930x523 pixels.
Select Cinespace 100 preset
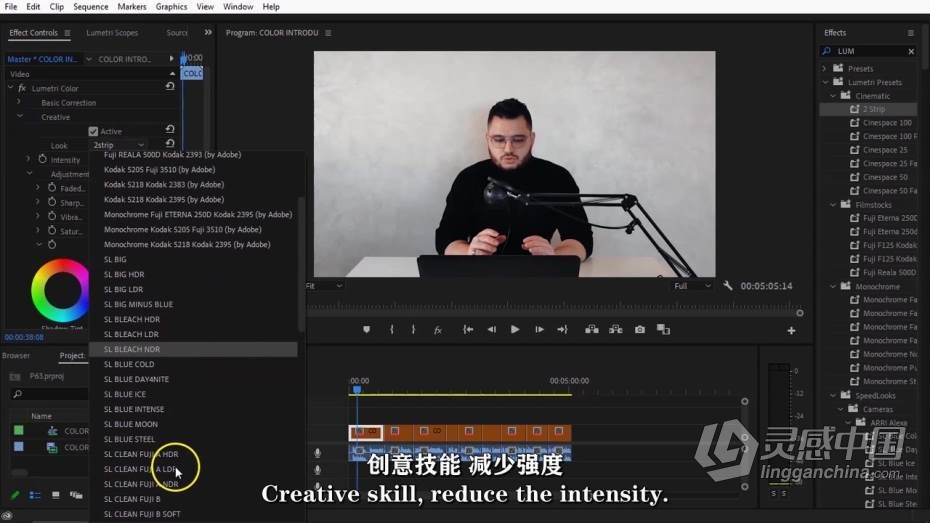coord(887,123)
